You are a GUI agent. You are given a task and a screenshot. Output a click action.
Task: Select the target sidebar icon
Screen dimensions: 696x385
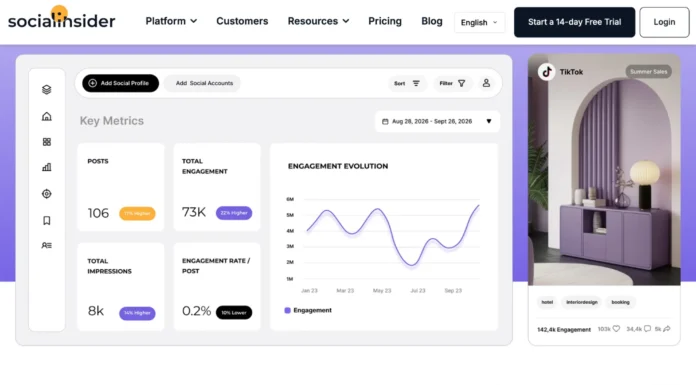click(47, 194)
